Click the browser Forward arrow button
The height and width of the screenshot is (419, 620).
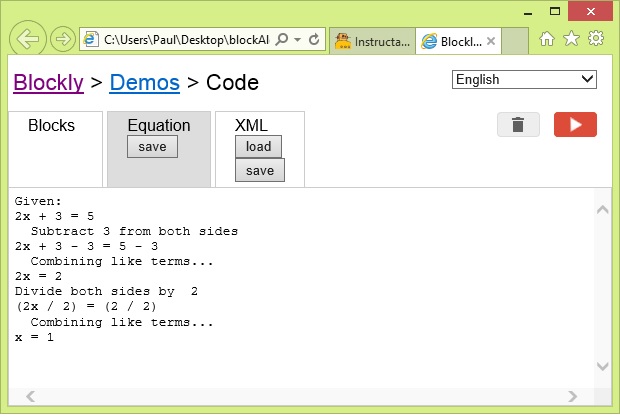point(62,39)
